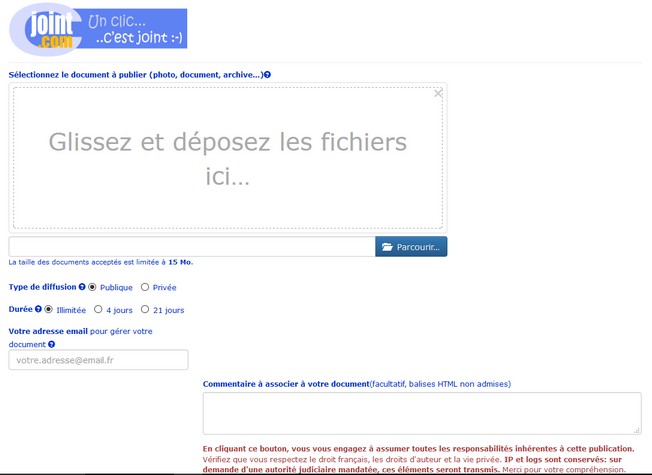Click text "La taille des documents acceptés est limitée à 15 Mo."
Screen dimensions: 652x475
101,262
